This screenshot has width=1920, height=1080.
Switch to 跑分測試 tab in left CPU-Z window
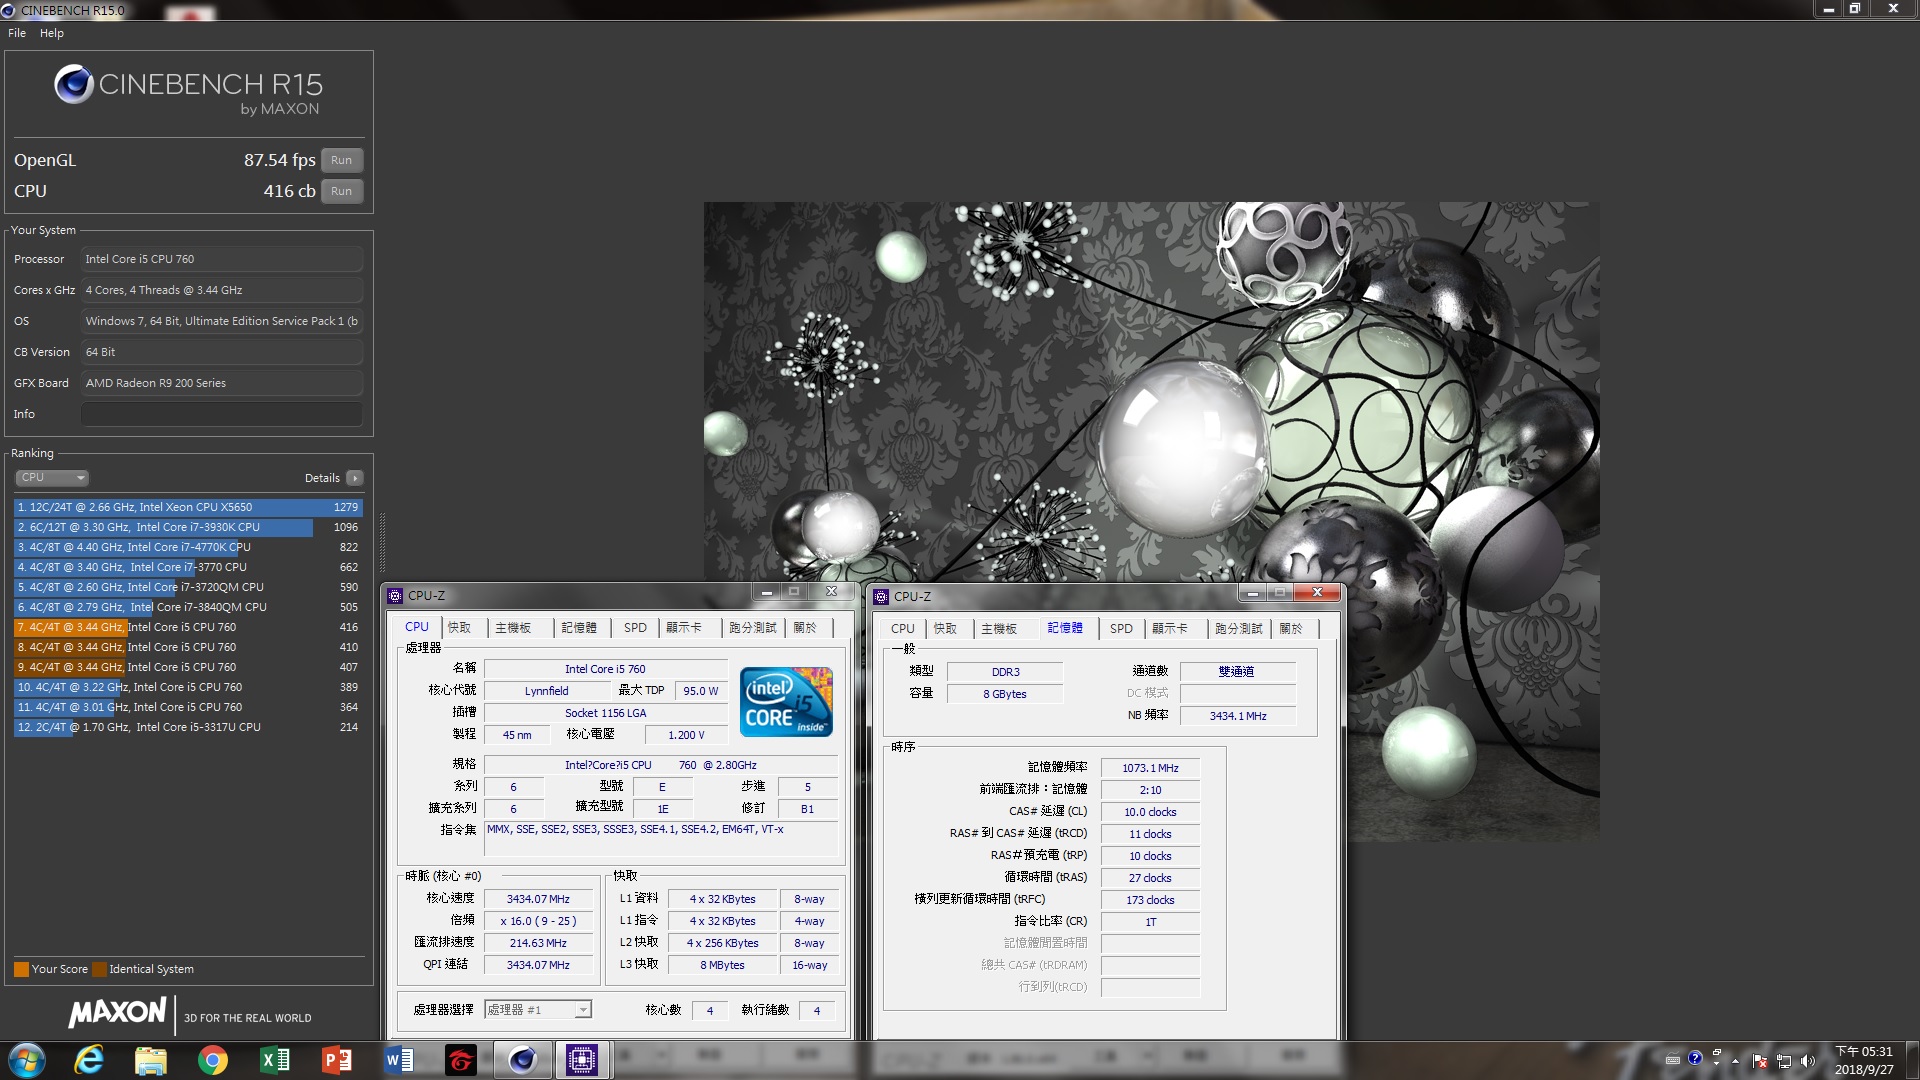point(753,628)
